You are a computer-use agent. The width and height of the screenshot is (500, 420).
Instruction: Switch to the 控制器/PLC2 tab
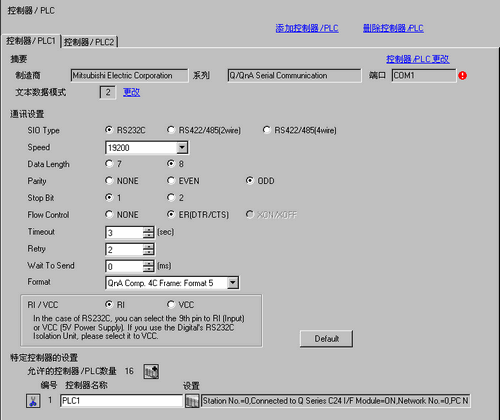[x=89, y=42]
